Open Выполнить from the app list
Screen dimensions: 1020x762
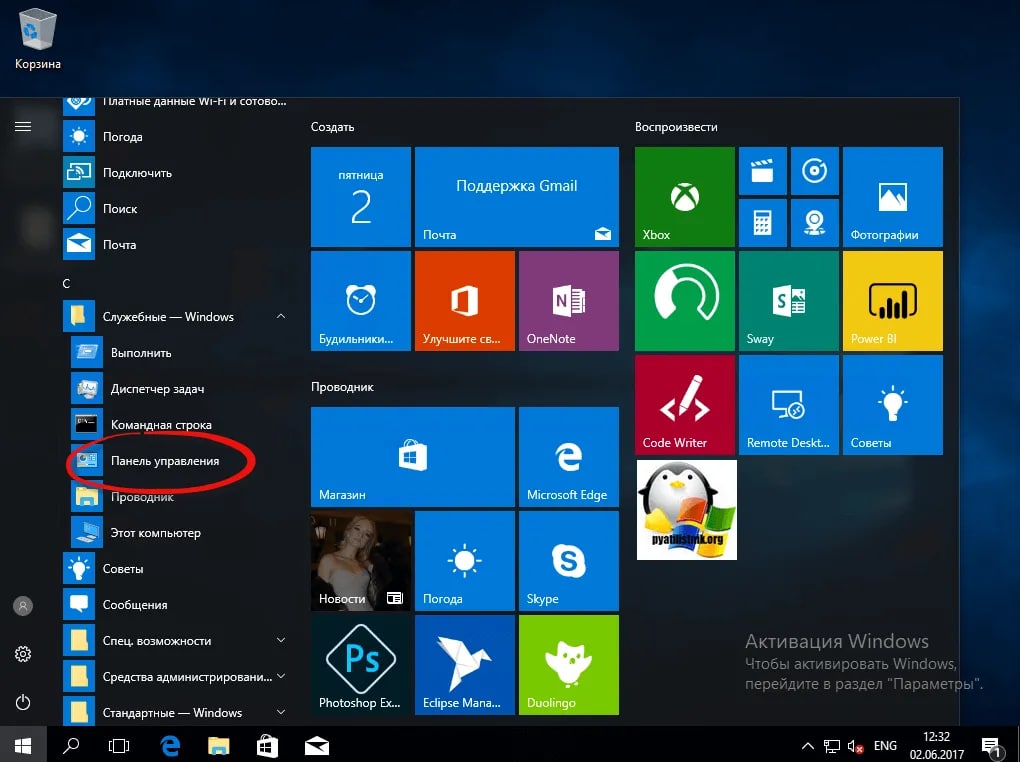(180, 353)
